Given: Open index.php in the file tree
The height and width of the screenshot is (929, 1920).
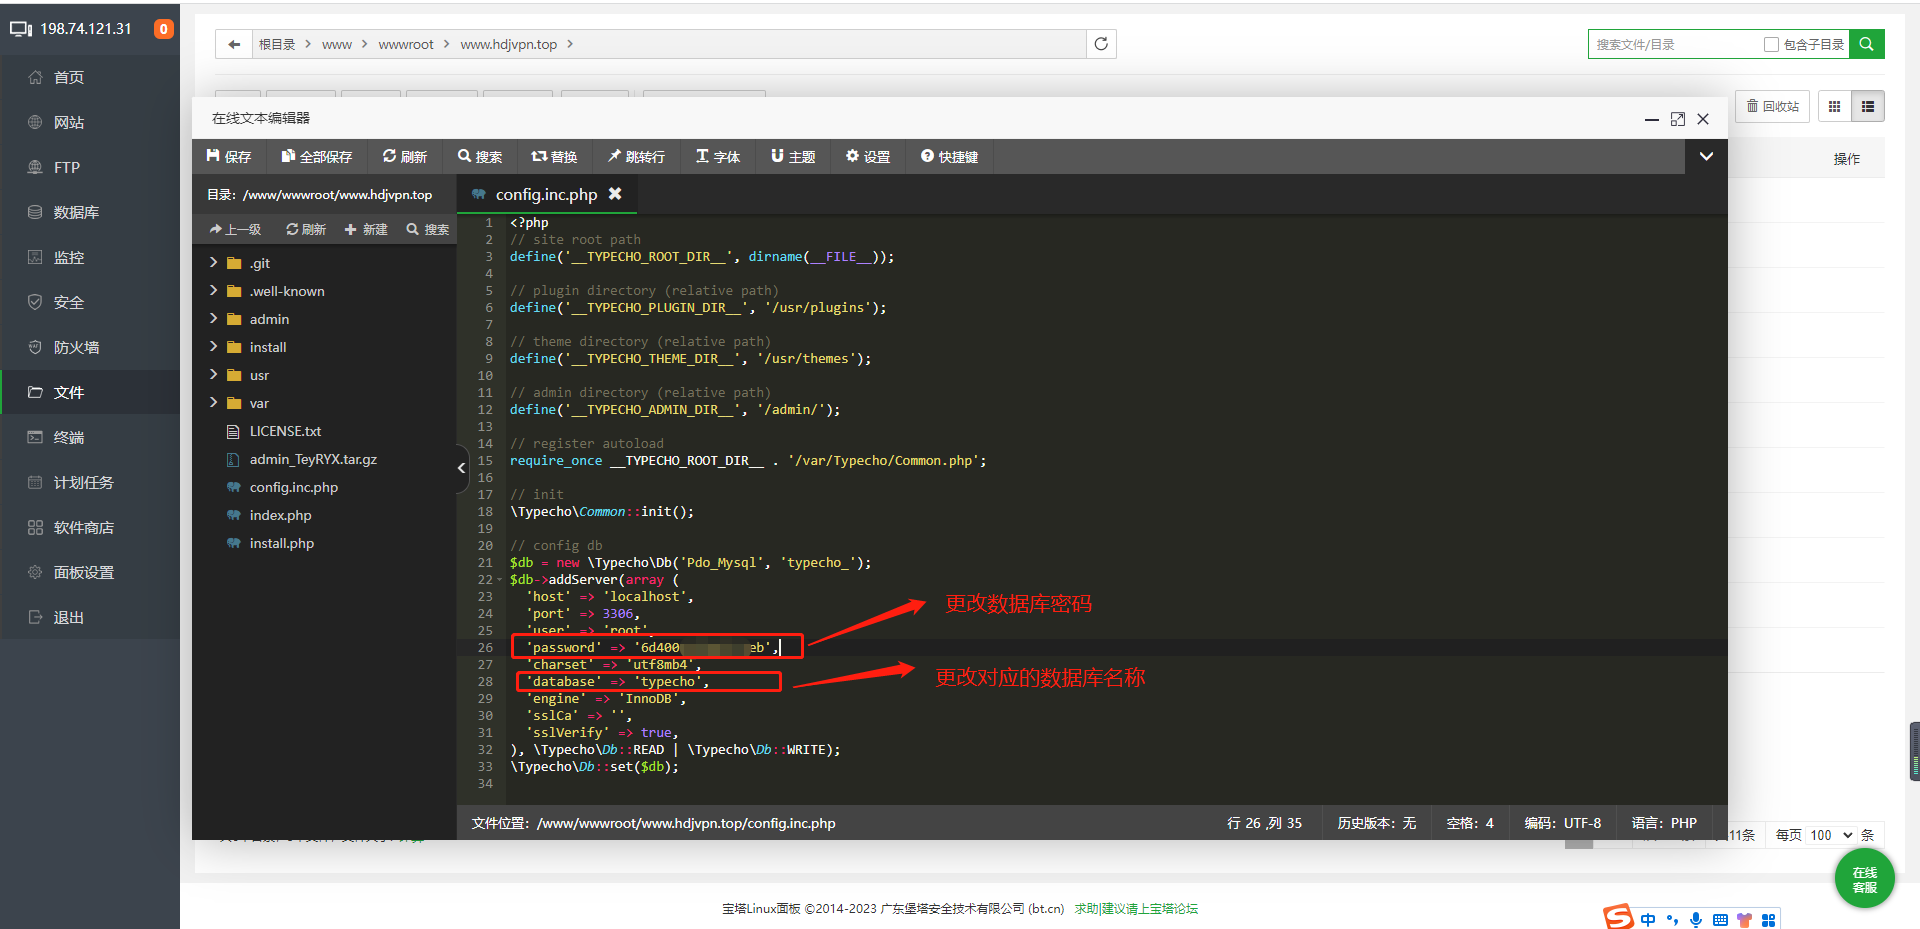Looking at the screenshot, I should pyautogui.click(x=280, y=515).
